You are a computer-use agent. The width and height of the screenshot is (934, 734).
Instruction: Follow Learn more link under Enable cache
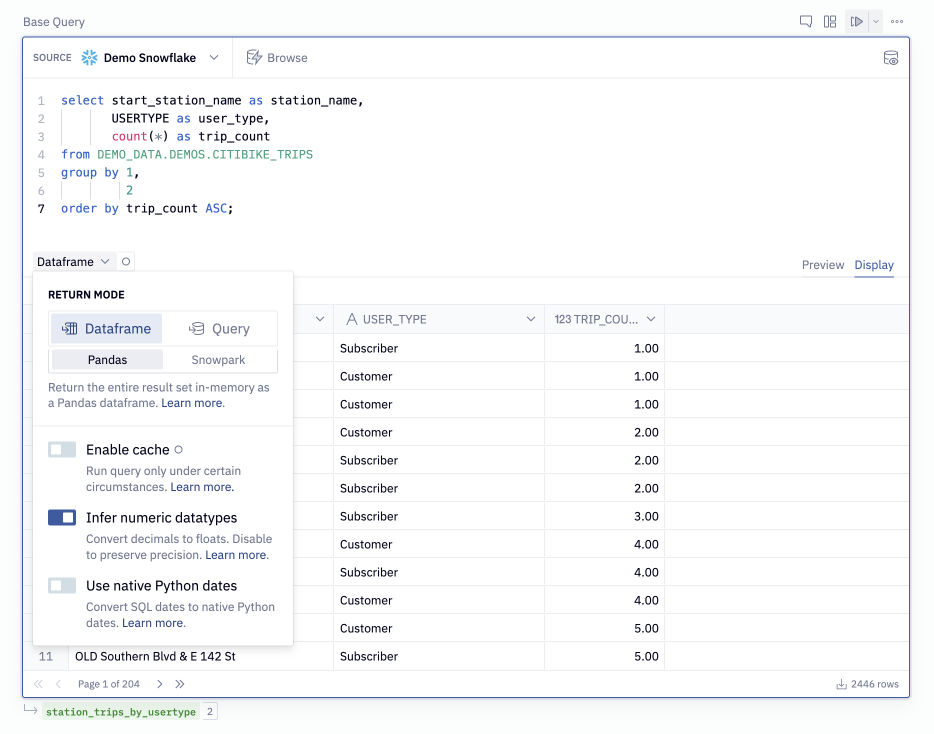[201, 487]
